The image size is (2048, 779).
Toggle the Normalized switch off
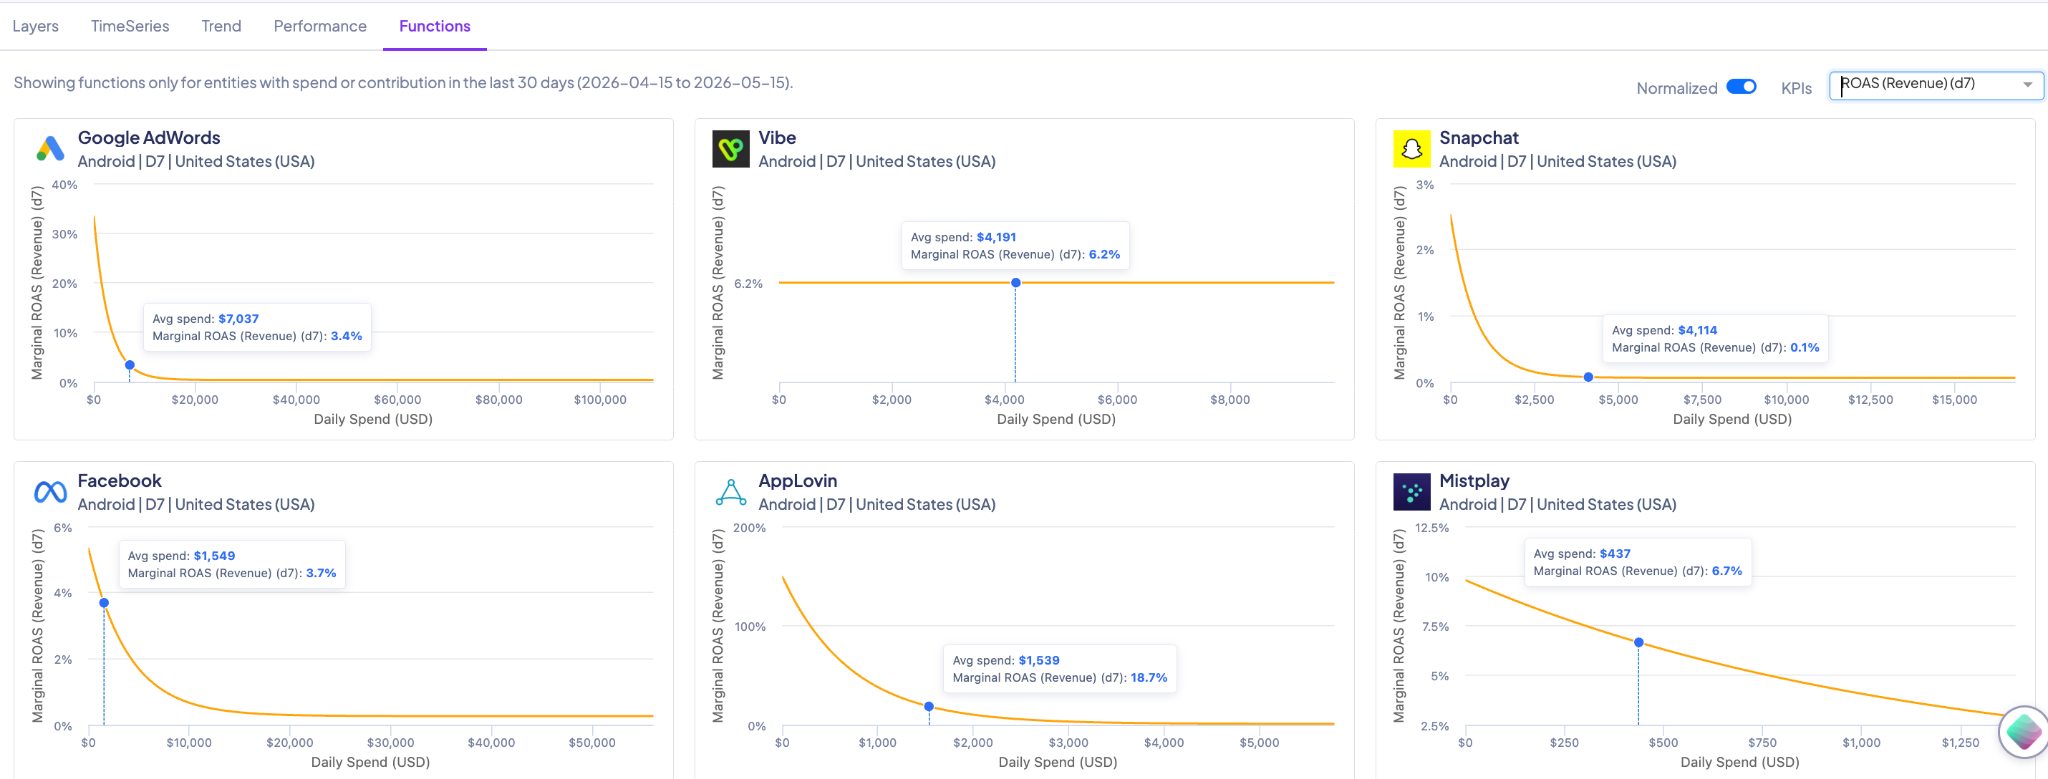(1741, 87)
